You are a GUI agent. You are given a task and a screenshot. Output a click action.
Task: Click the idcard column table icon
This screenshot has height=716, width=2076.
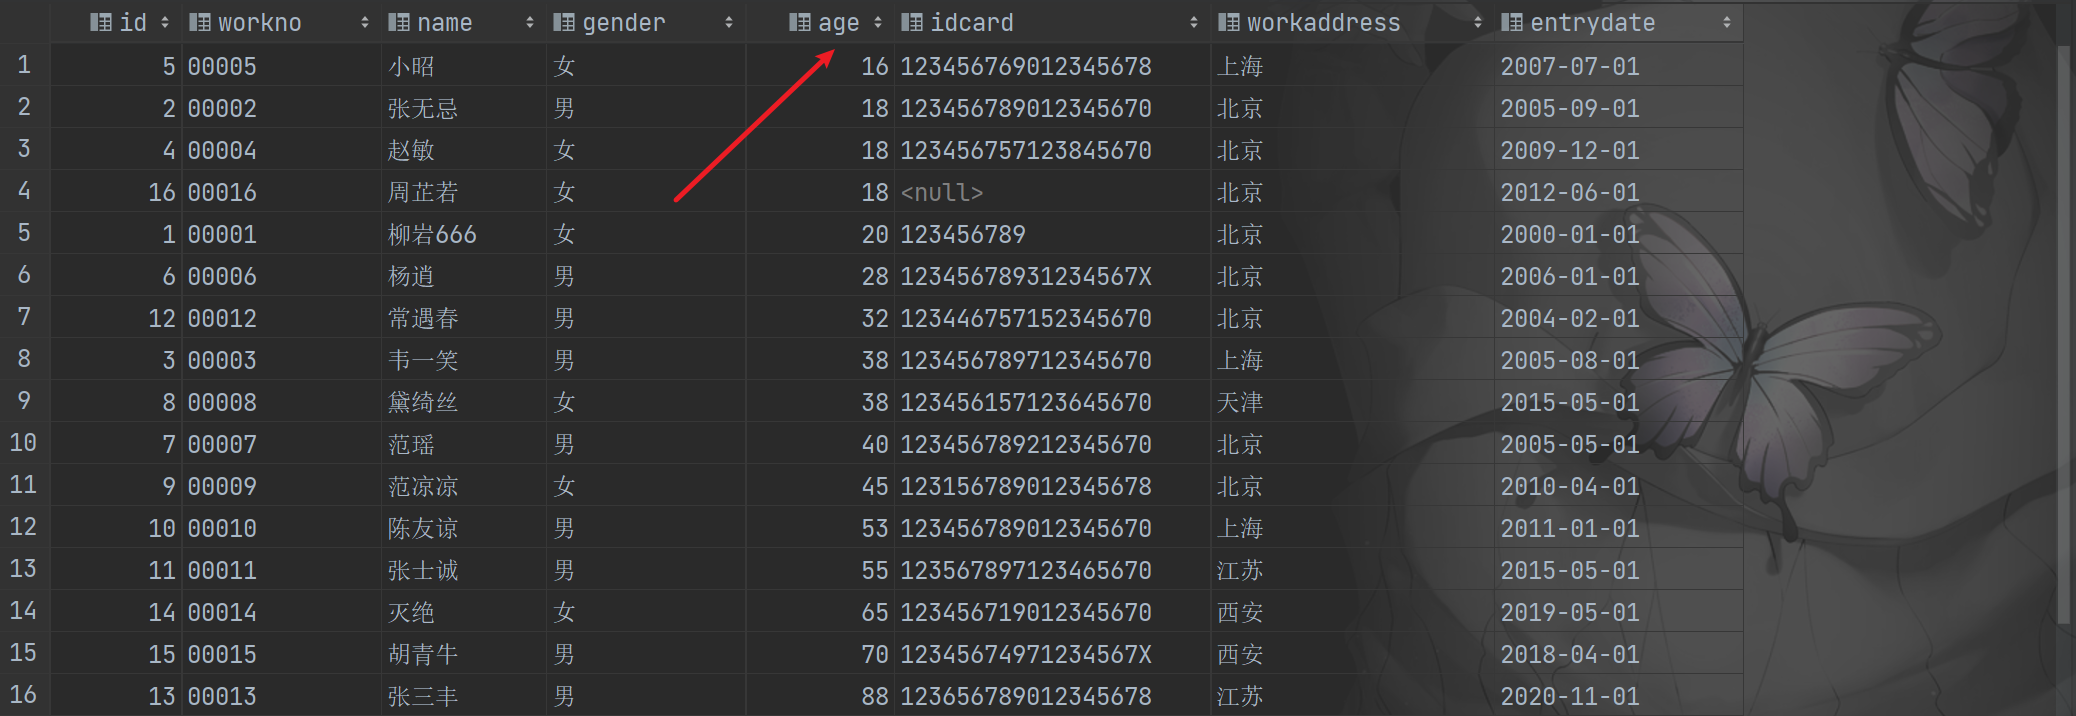coord(912,22)
